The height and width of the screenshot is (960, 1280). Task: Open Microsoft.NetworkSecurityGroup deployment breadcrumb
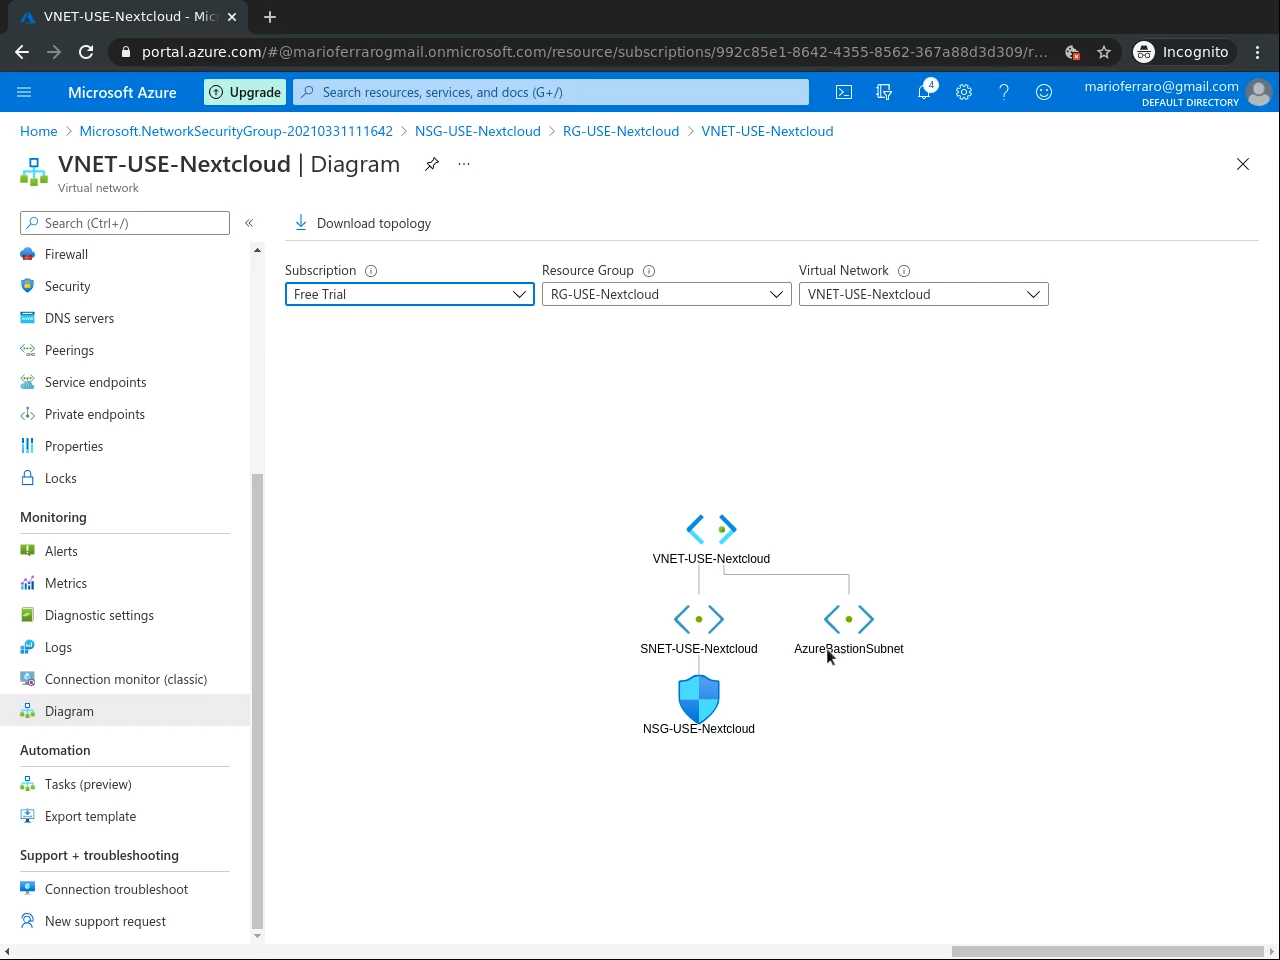click(236, 131)
